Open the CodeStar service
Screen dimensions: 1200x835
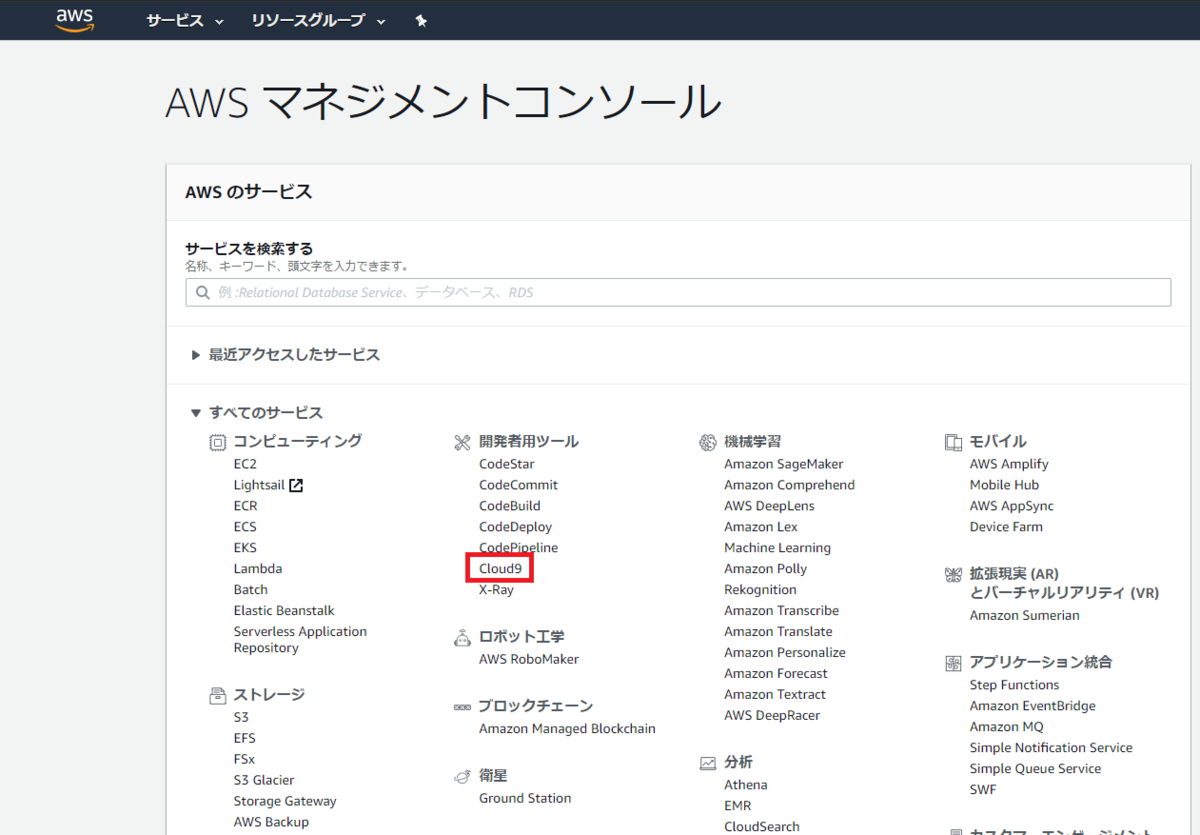click(x=507, y=464)
